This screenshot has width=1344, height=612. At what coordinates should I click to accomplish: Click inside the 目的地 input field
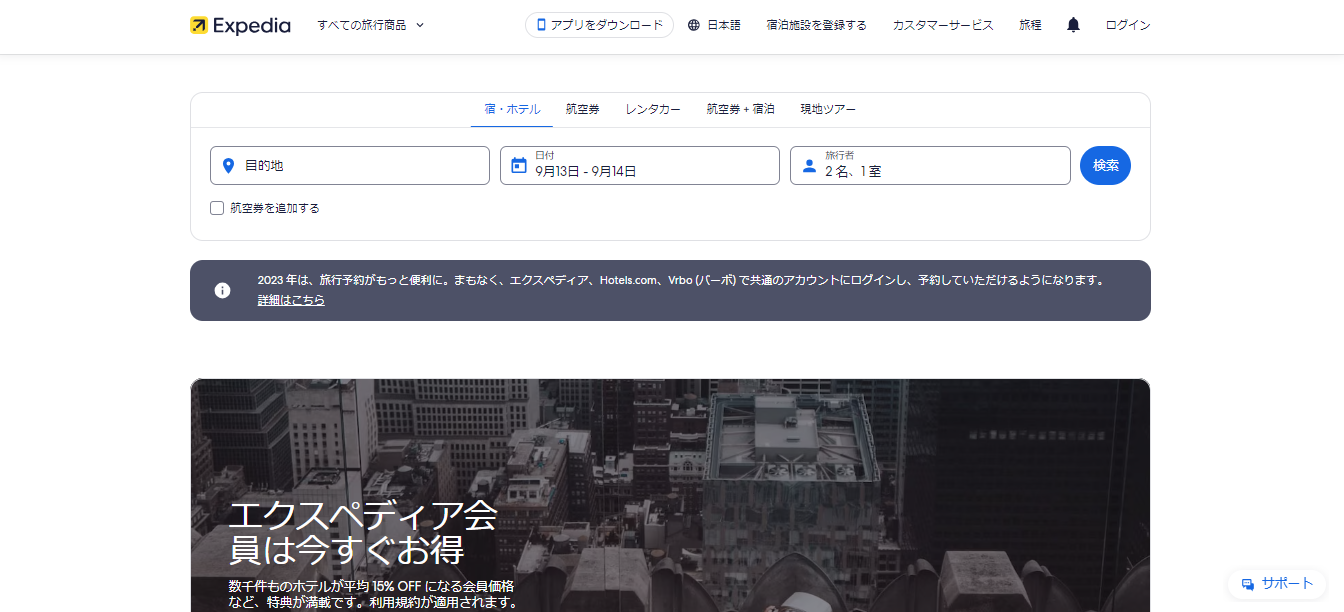click(350, 165)
